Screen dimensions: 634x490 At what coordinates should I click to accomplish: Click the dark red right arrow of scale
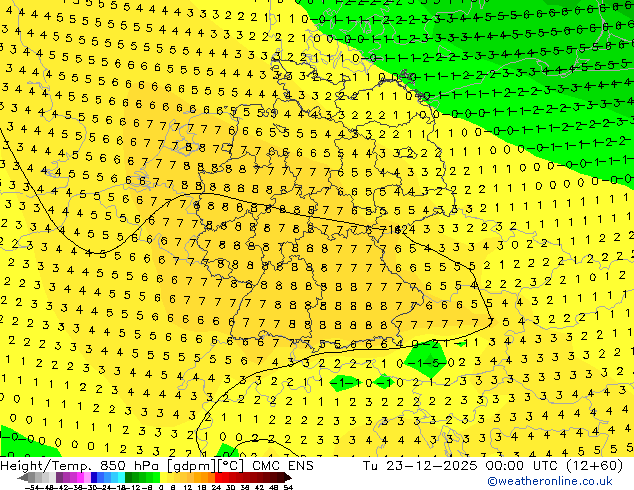coord(288,478)
